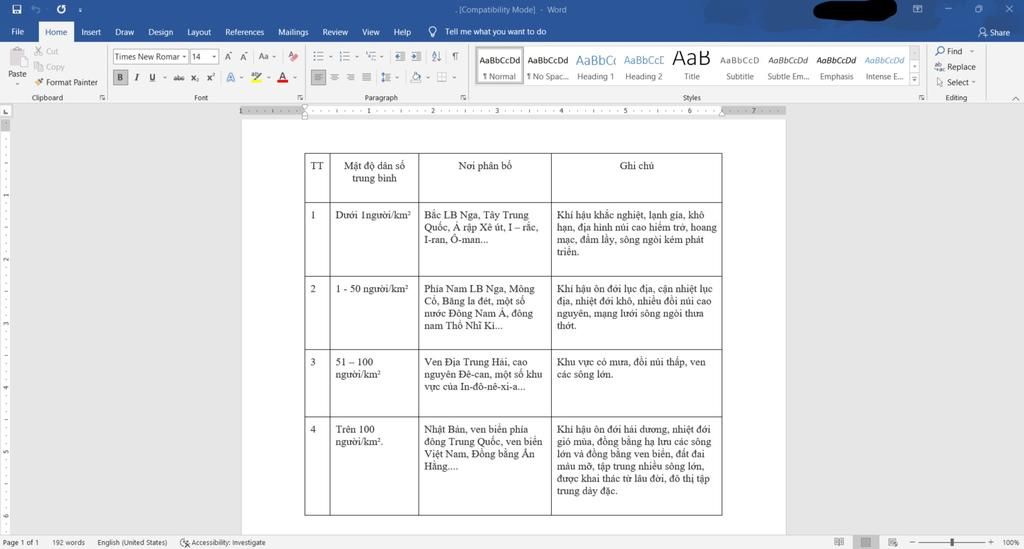The height and width of the screenshot is (549, 1024).
Task: Decrease the paragraph indent
Action: [x=400, y=57]
